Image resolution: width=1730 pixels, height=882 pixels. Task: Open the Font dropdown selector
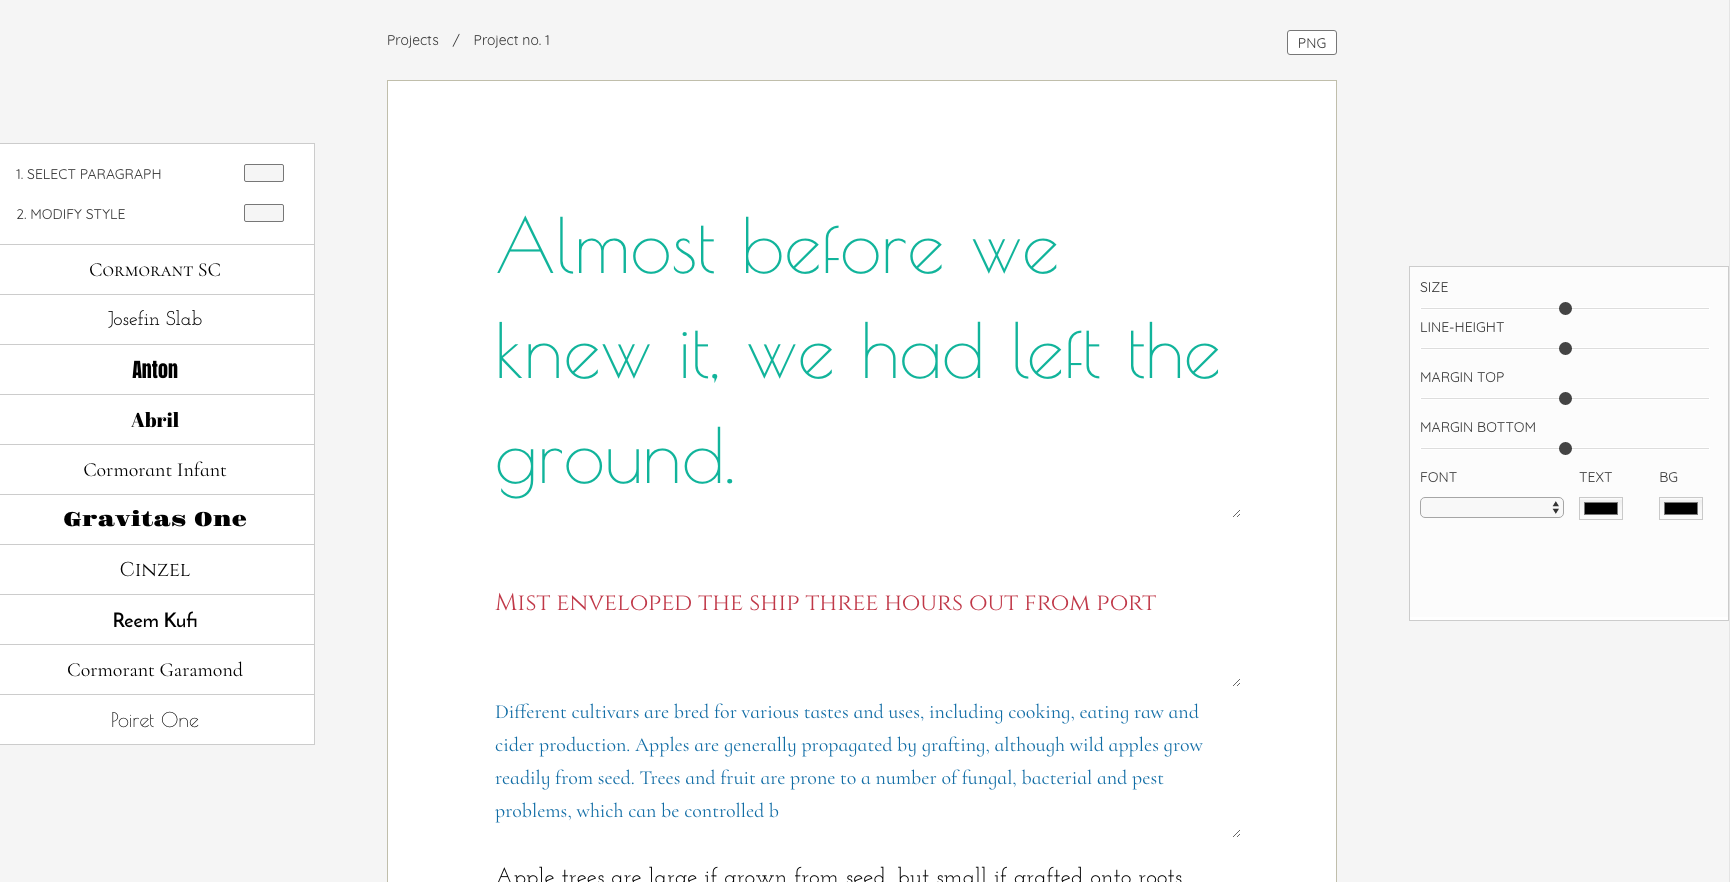1491,508
